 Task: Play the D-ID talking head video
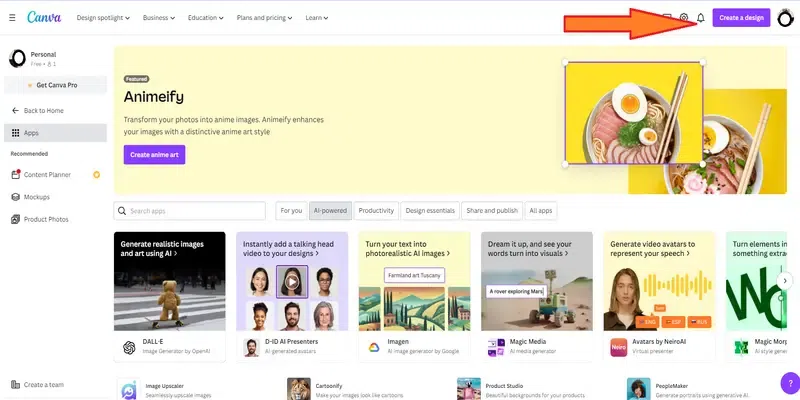coord(292,282)
